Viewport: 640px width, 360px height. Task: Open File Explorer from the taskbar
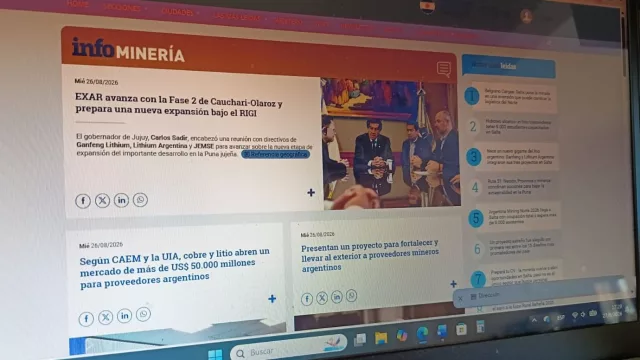tap(381, 338)
